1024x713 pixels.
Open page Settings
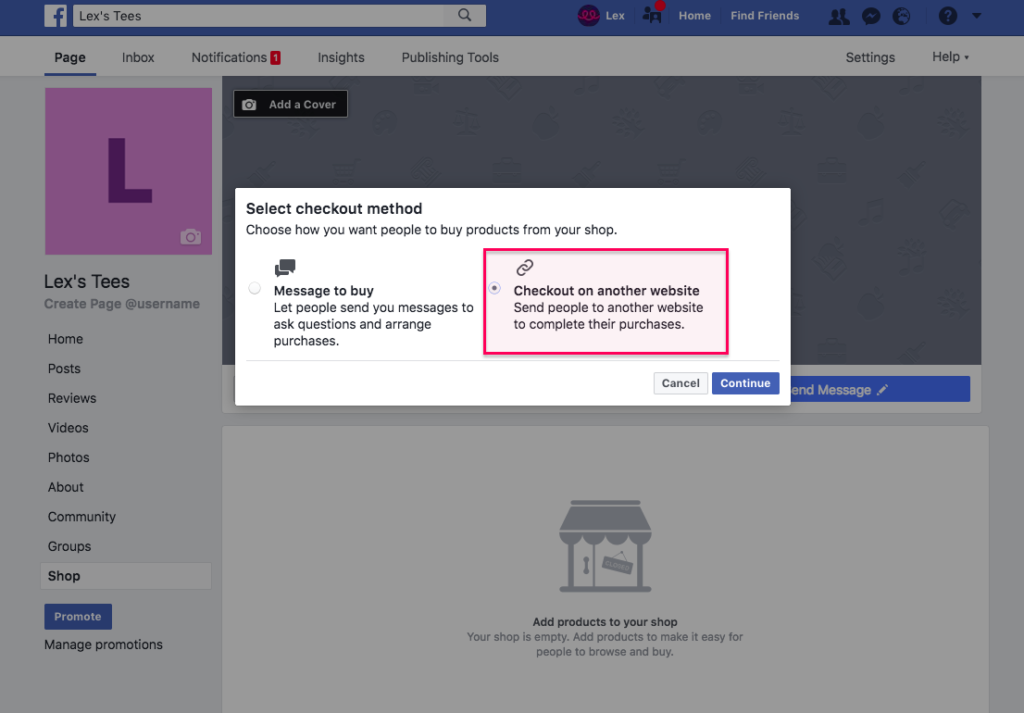tap(870, 57)
